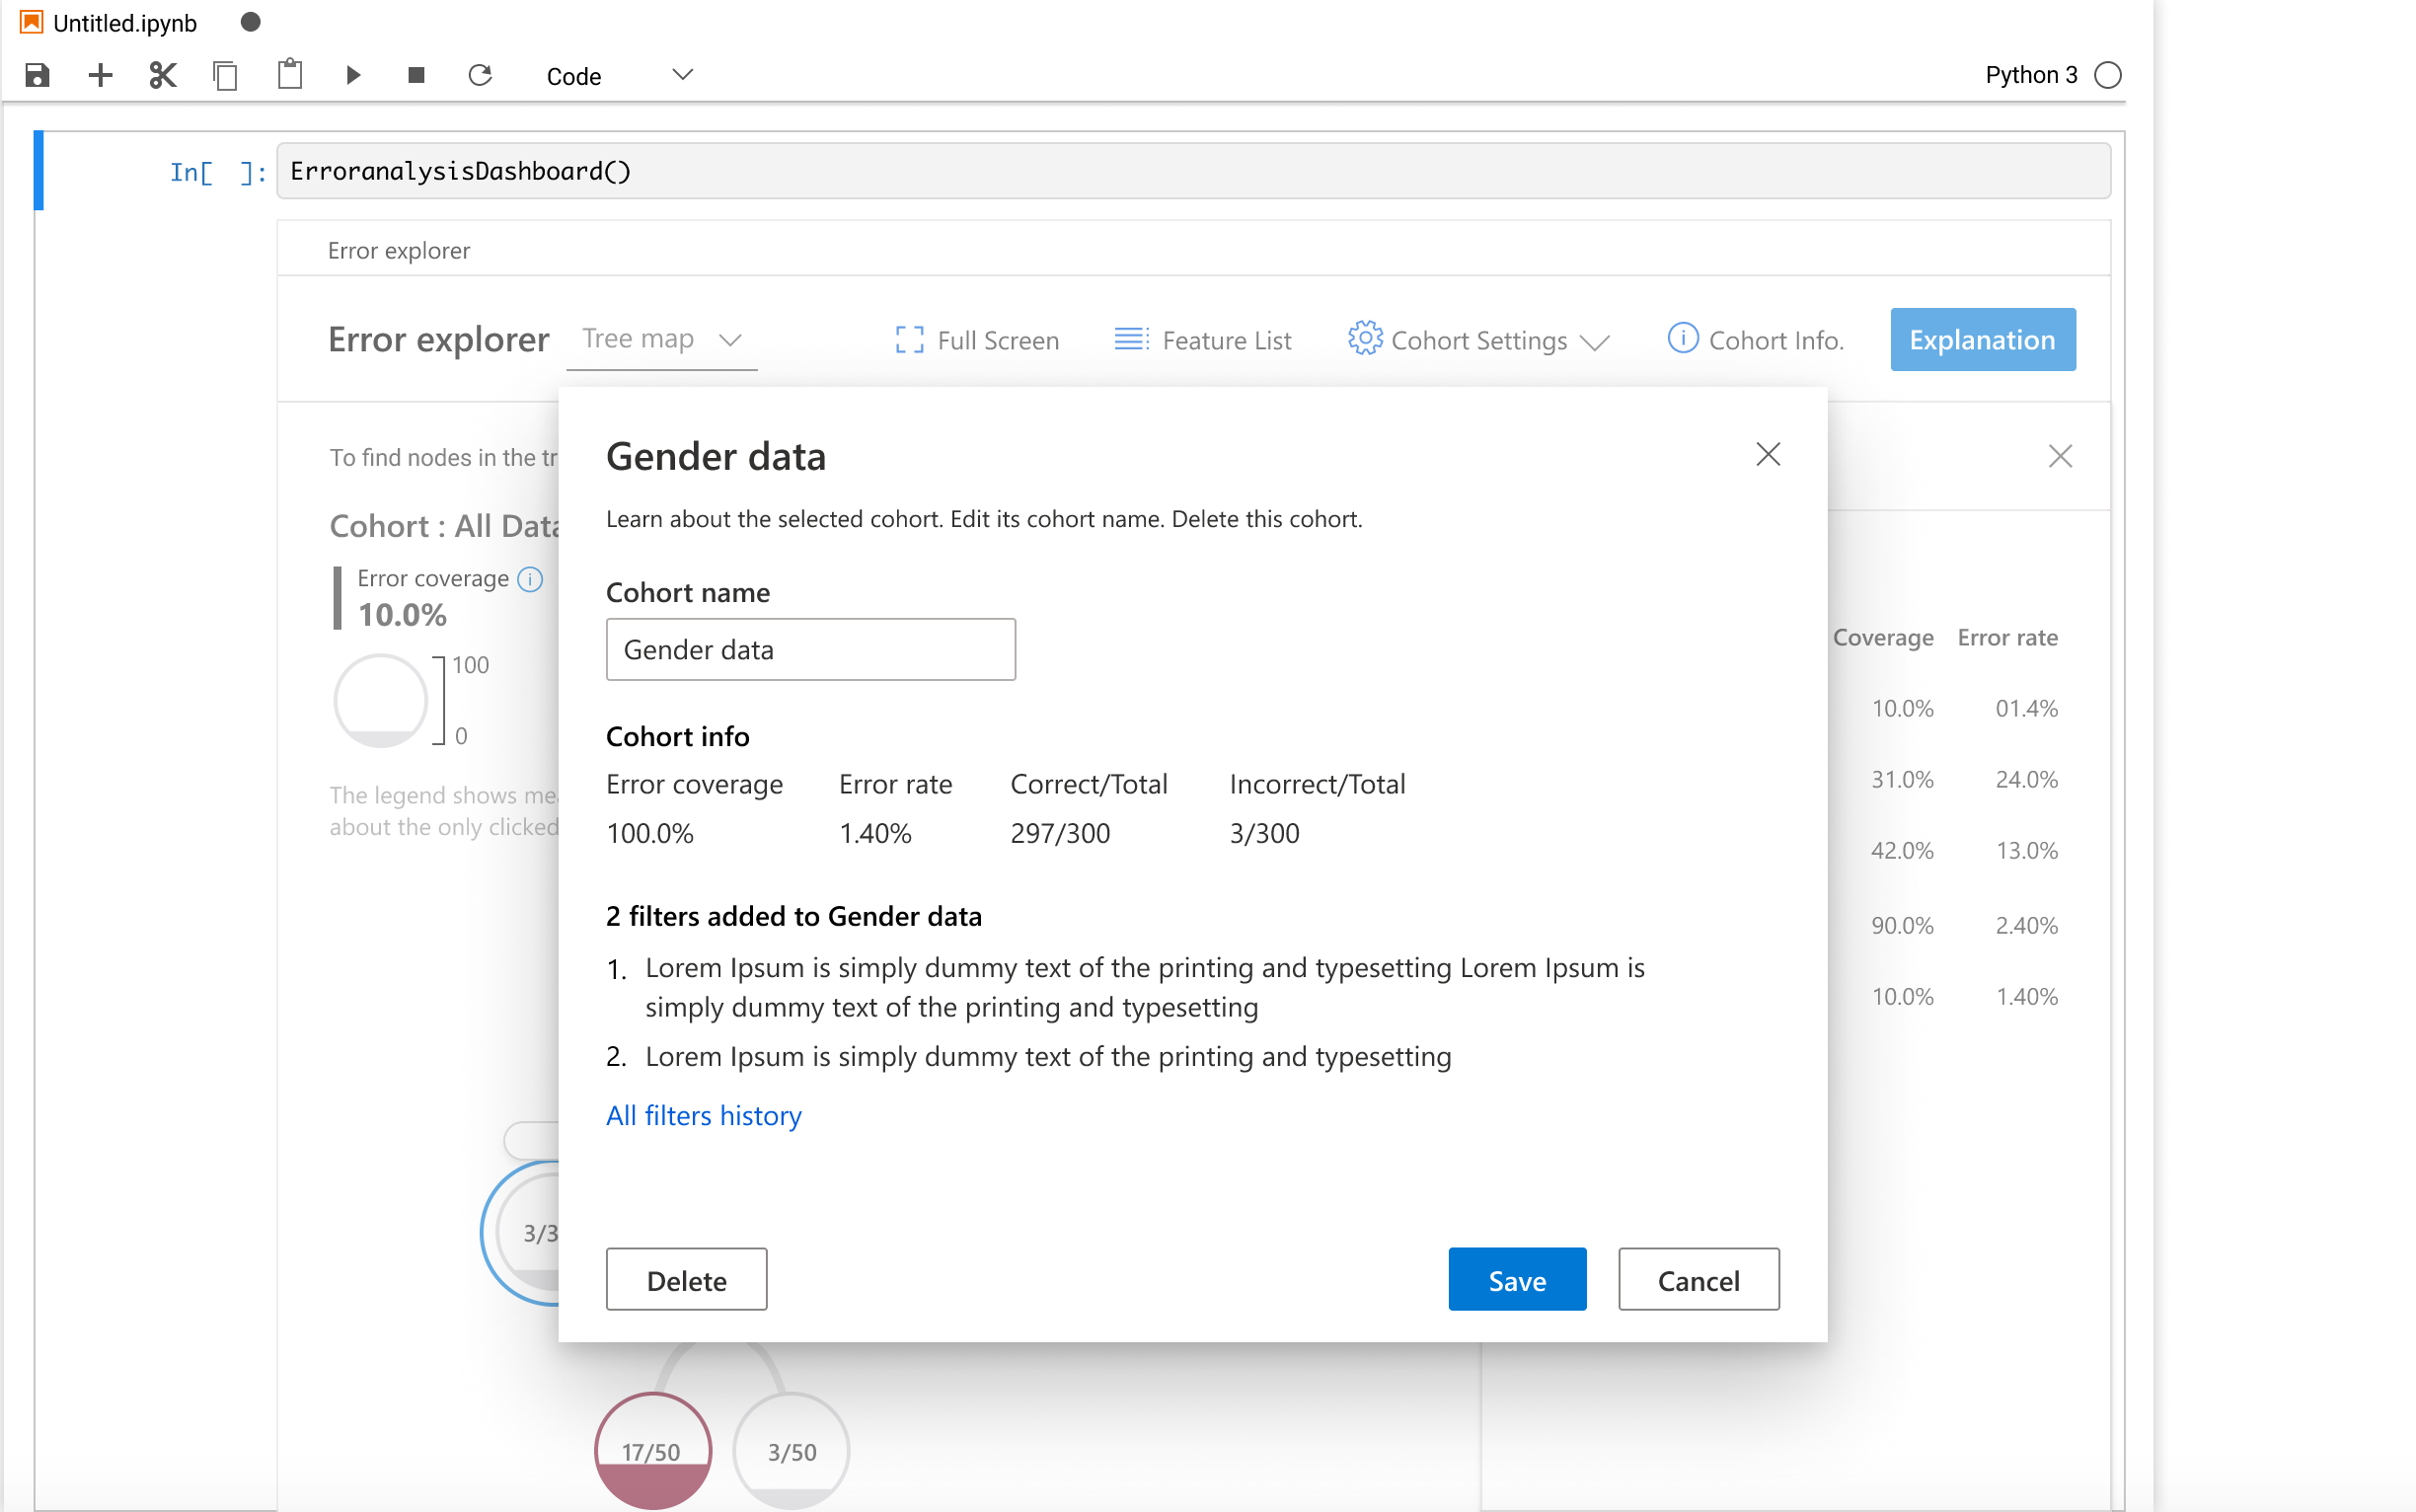Screen dimensions: 2416x1512
Task: Paste cell from clipboard
Action: tap(290, 75)
